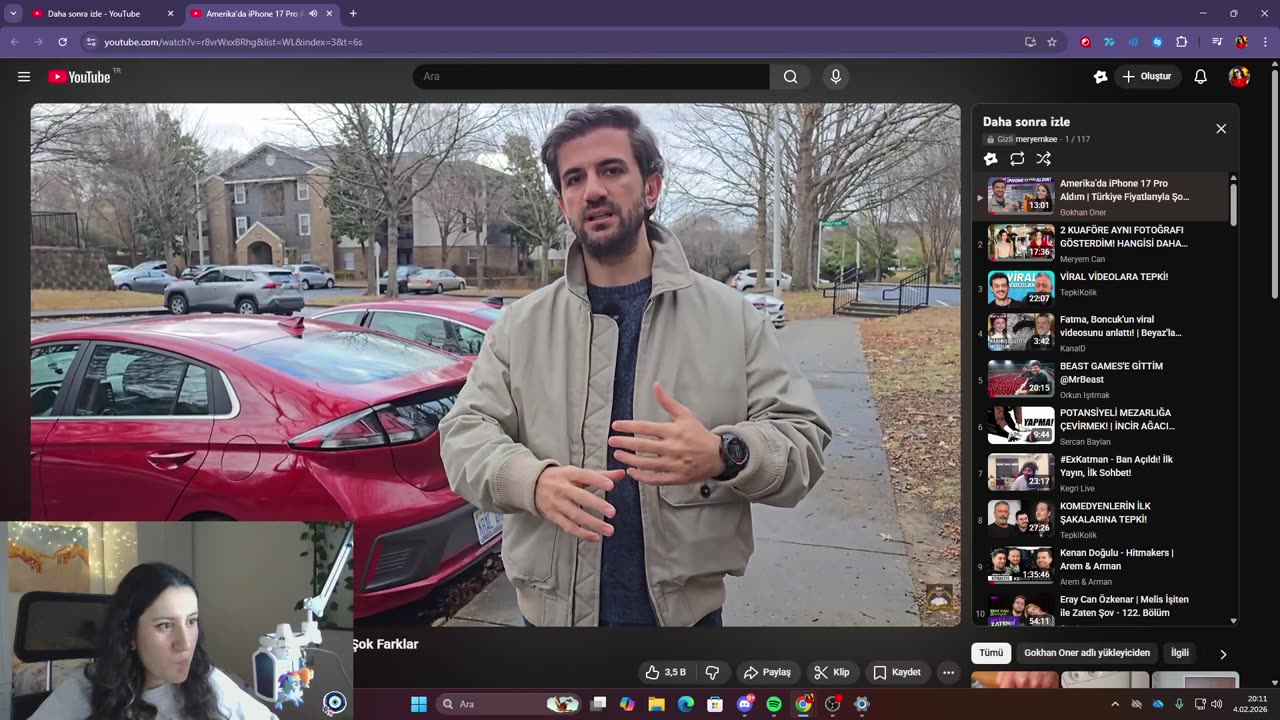Open YouTube account avatar menu

(x=1239, y=76)
